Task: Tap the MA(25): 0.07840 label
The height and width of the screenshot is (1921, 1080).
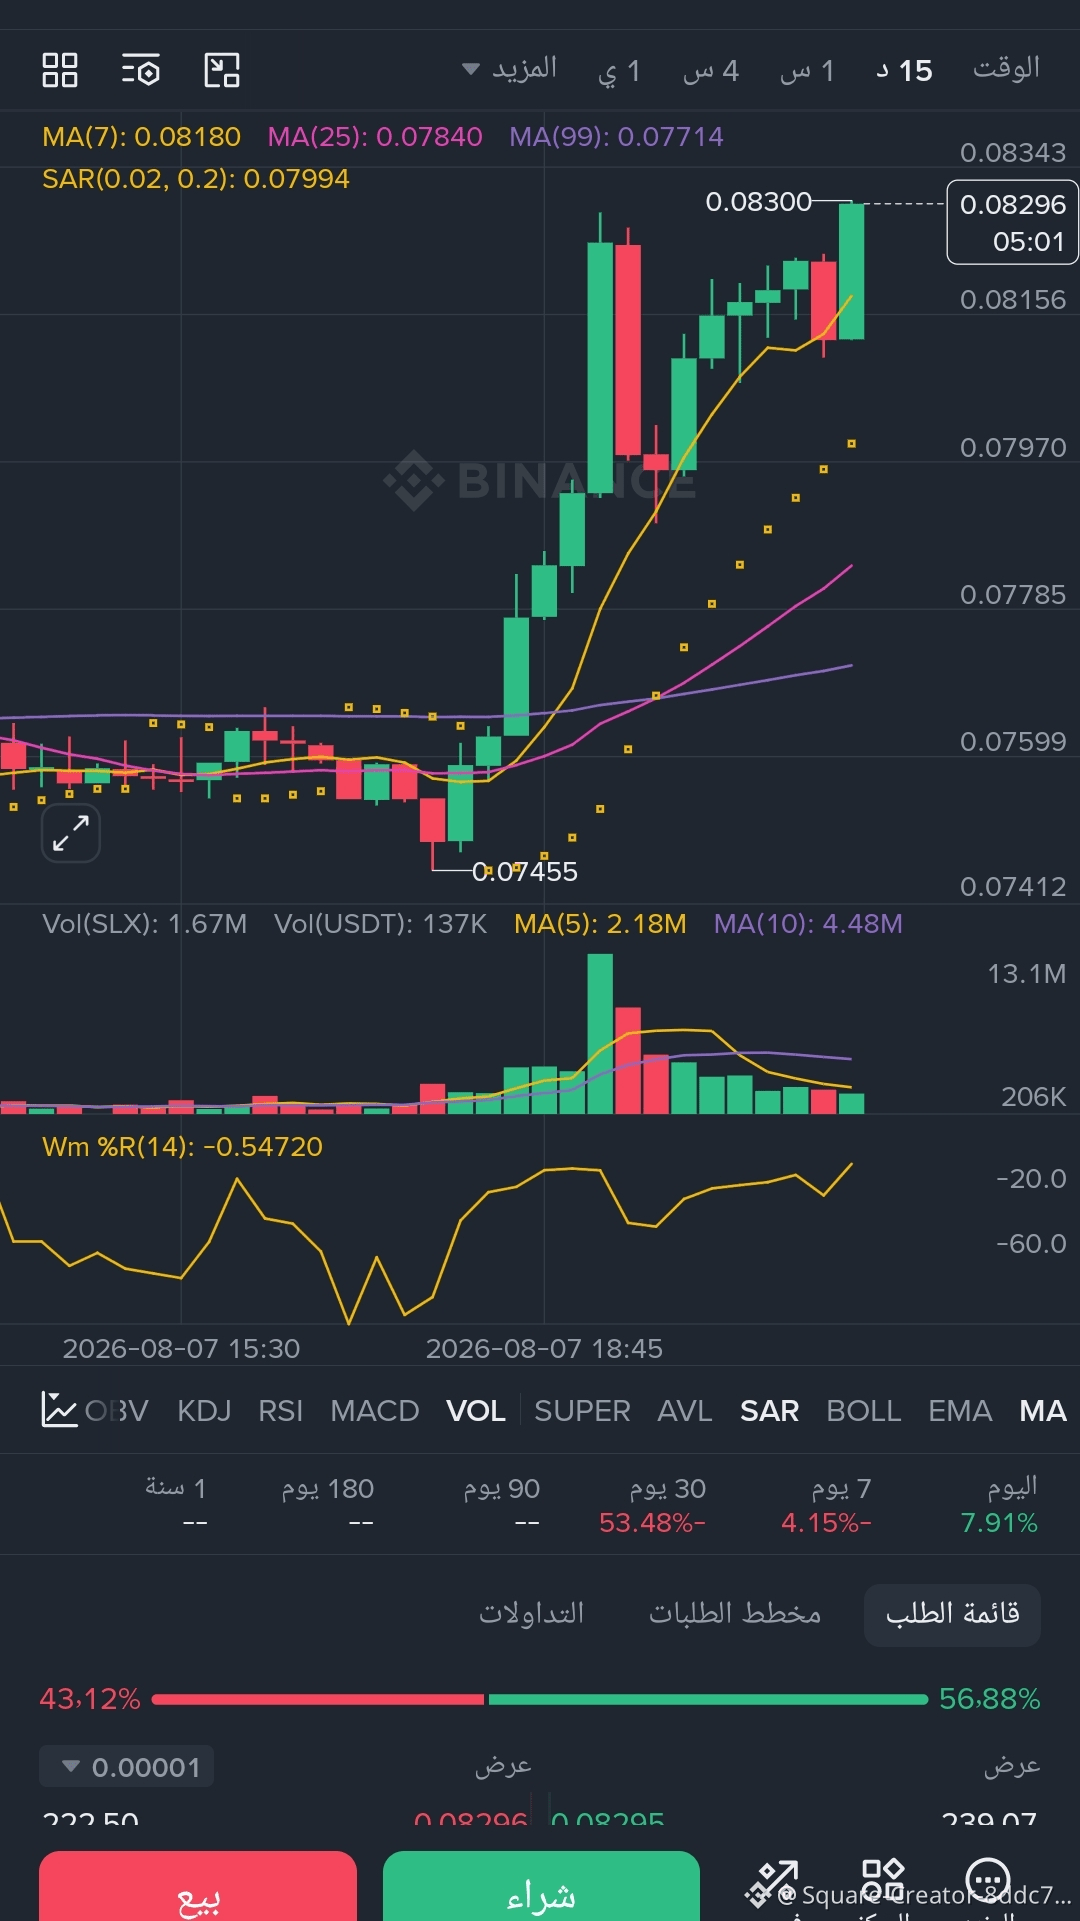Action: tap(375, 137)
